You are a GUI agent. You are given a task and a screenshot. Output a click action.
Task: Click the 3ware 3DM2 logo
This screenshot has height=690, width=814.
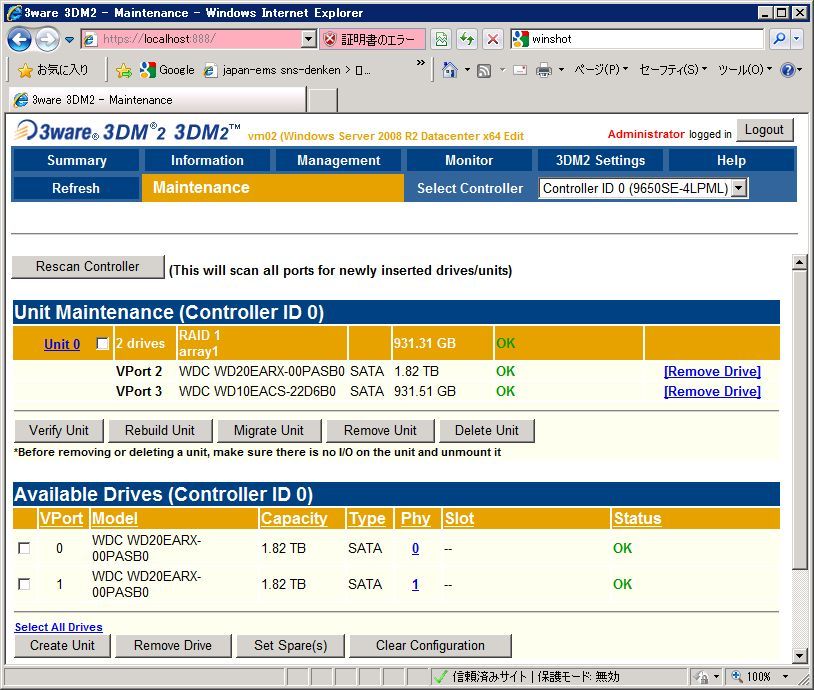127,131
